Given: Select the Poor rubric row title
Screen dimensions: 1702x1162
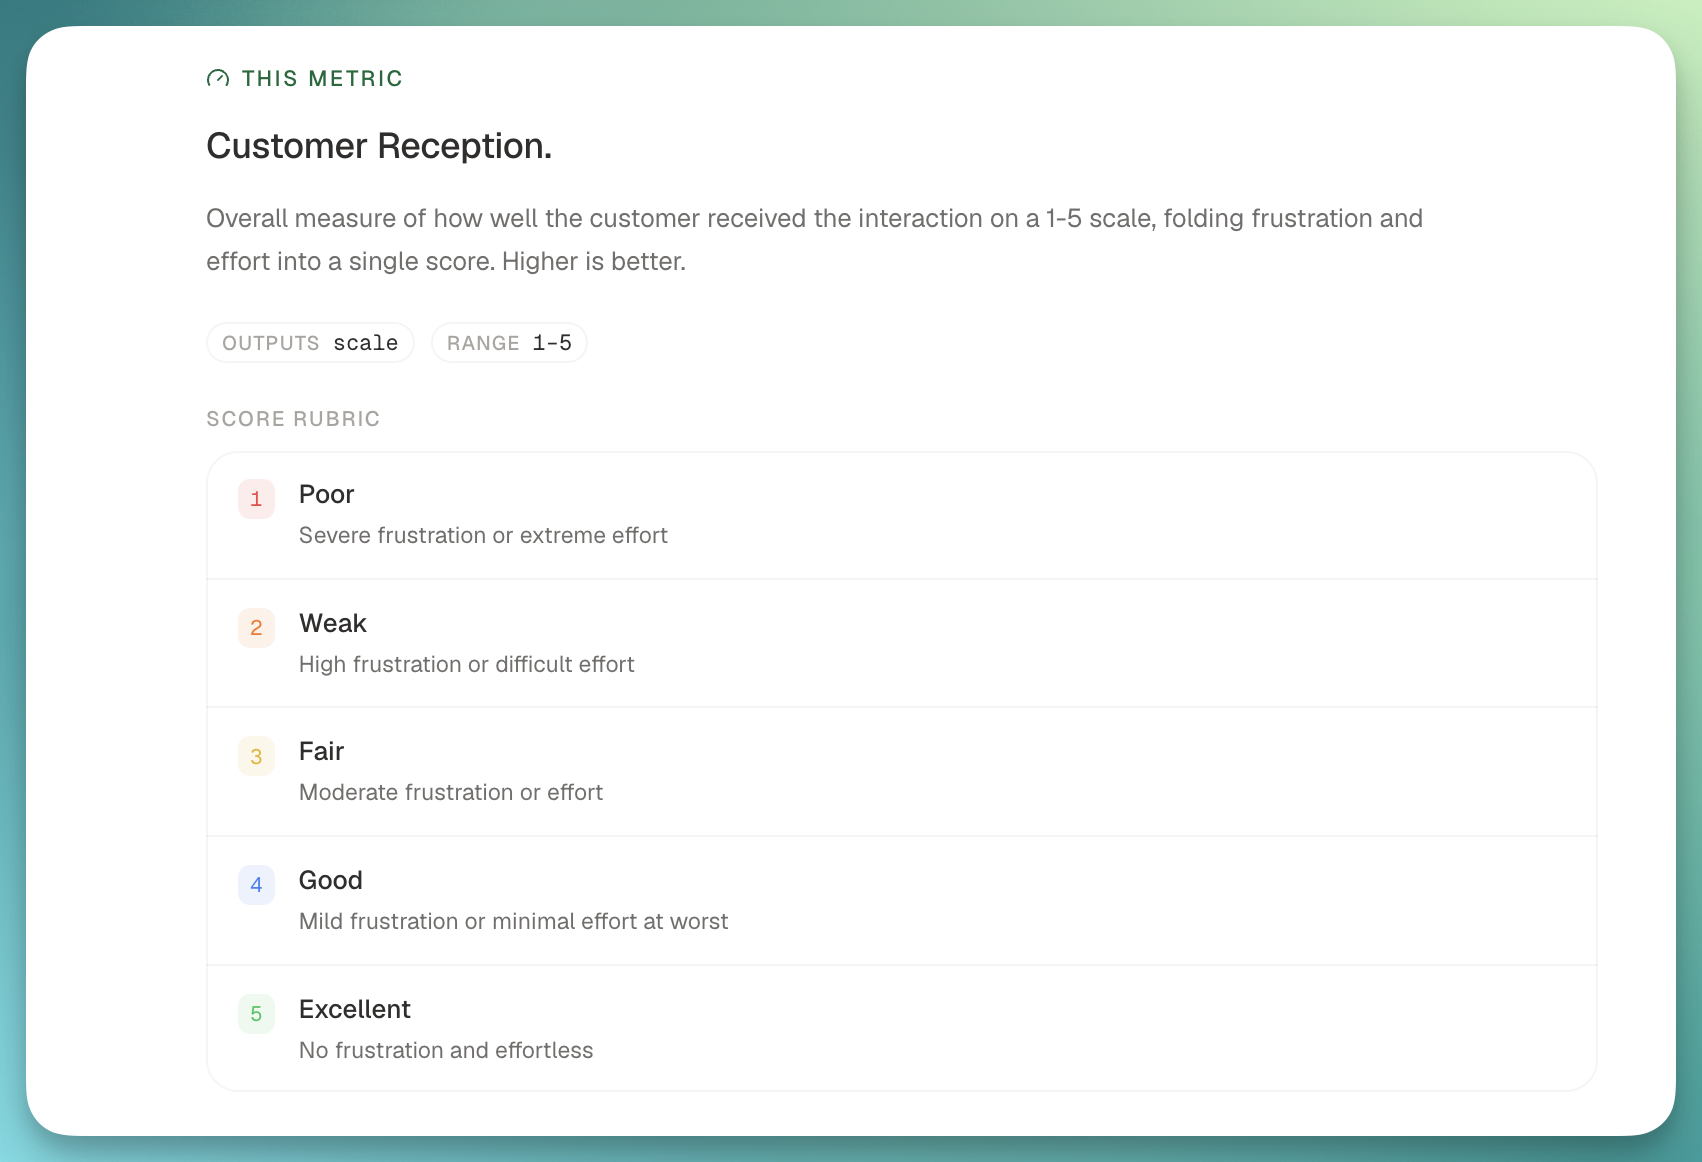Looking at the screenshot, I should tap(327, 494).
